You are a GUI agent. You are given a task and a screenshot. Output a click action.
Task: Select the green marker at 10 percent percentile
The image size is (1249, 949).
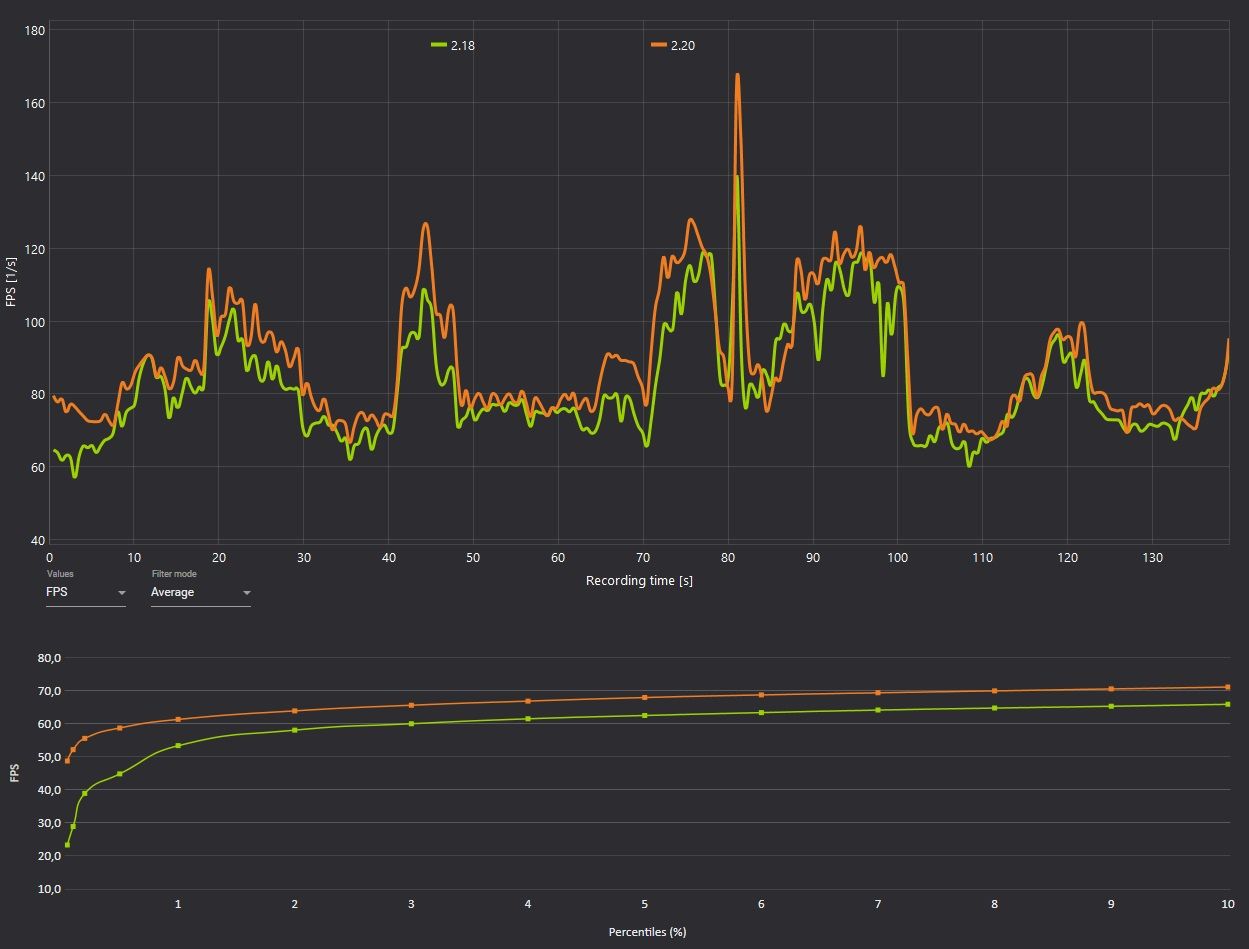1227,704
